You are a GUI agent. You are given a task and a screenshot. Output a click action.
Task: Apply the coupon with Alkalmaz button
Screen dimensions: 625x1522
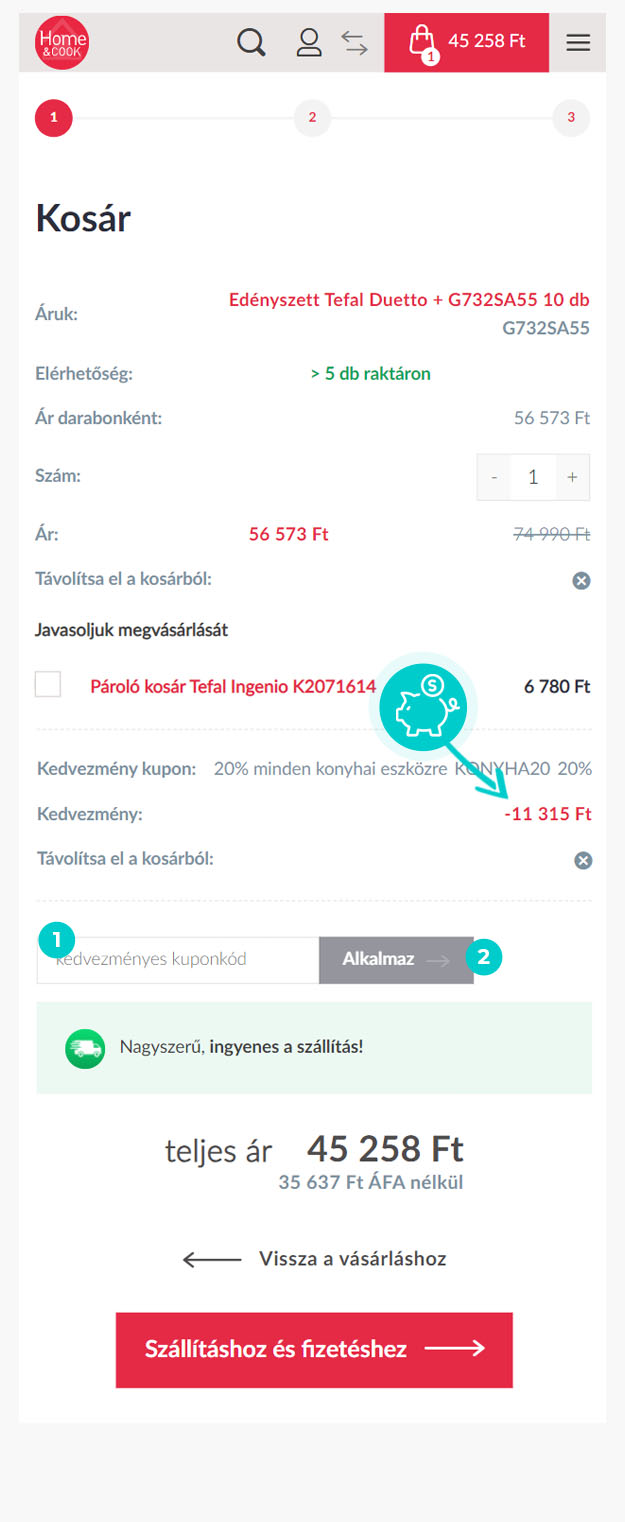396,960
